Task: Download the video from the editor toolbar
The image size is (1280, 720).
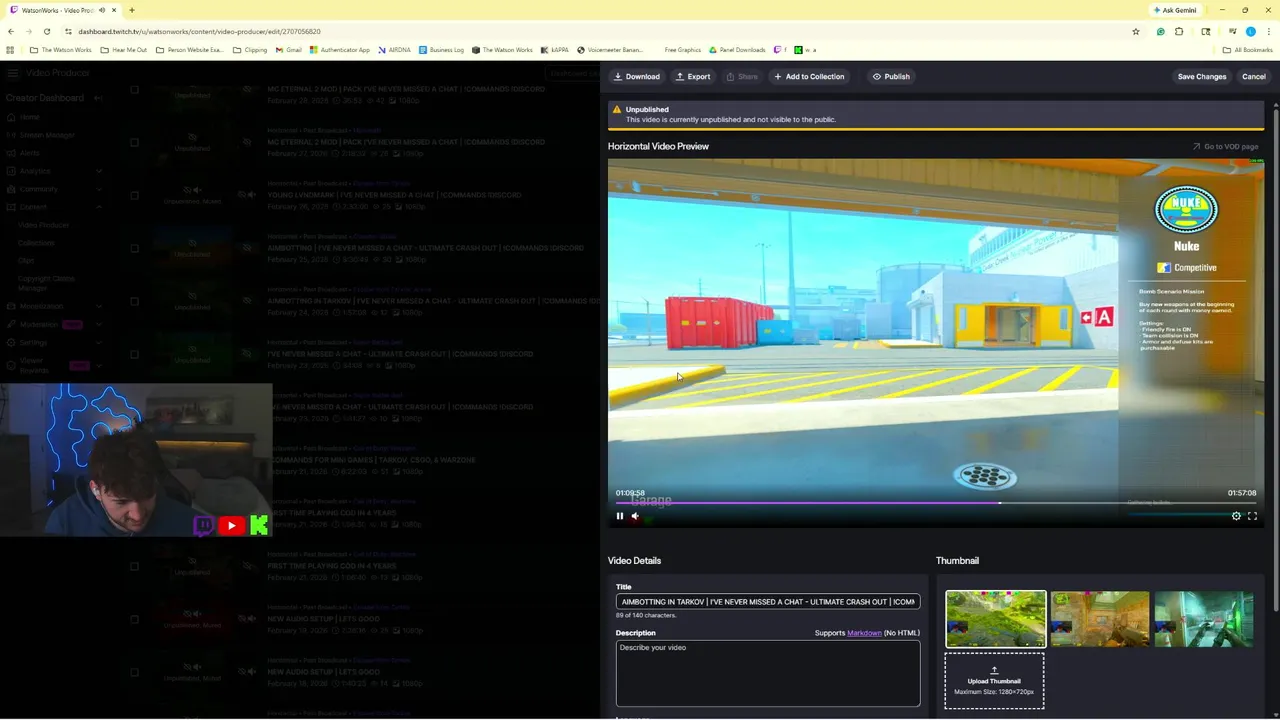Action: tap(637, 76)
